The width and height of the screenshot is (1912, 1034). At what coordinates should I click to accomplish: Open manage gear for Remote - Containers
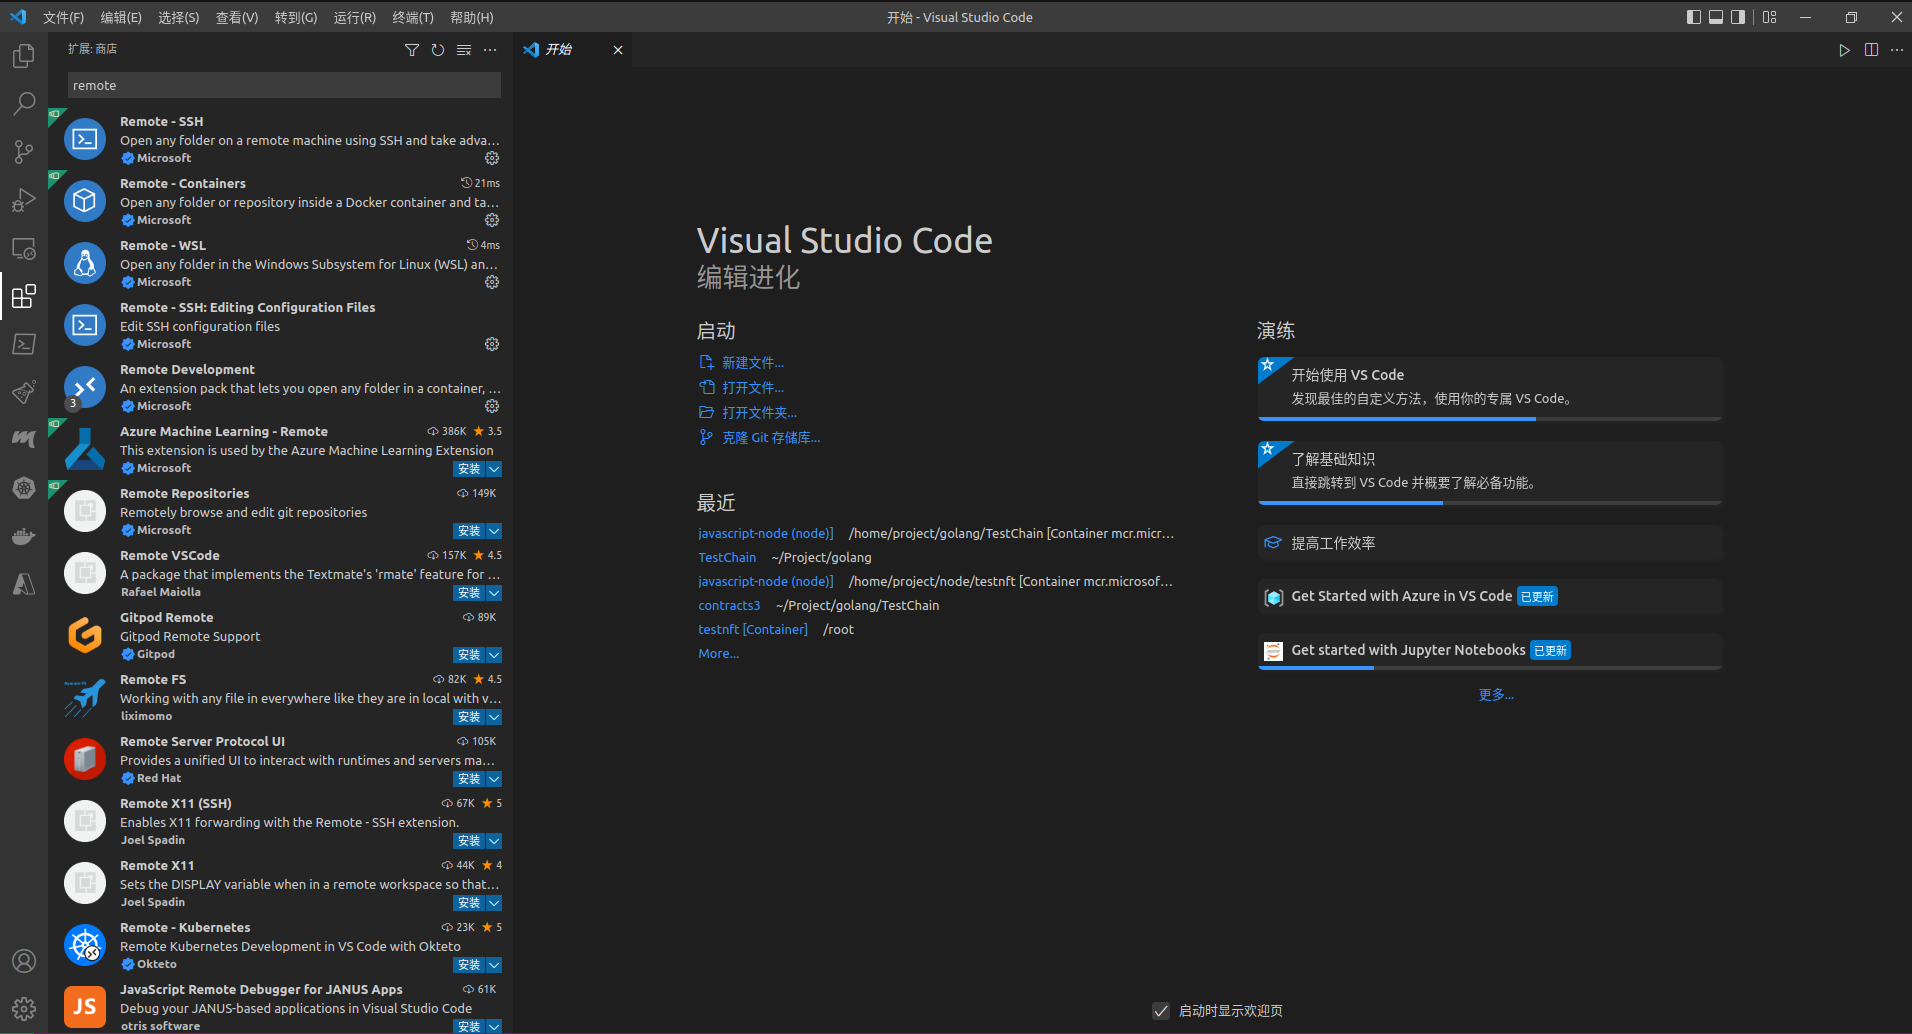(x=492, y=220)
